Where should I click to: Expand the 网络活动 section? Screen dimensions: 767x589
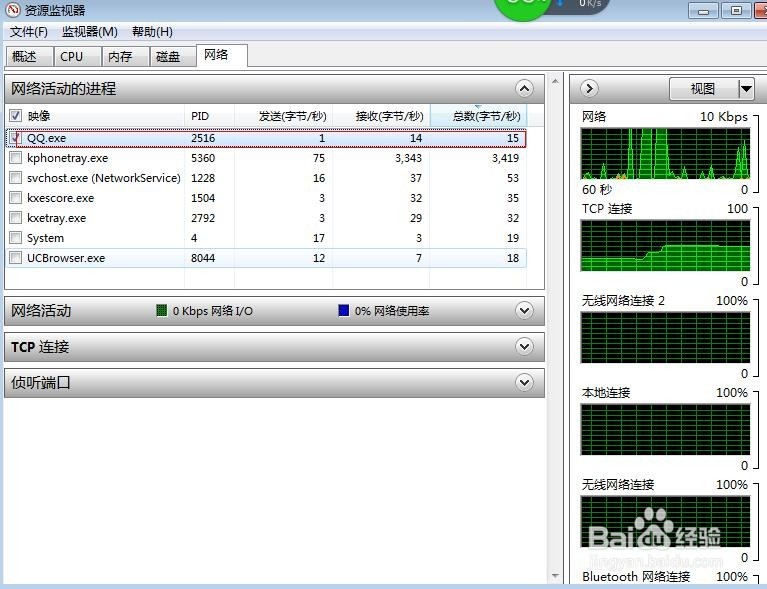524,311
